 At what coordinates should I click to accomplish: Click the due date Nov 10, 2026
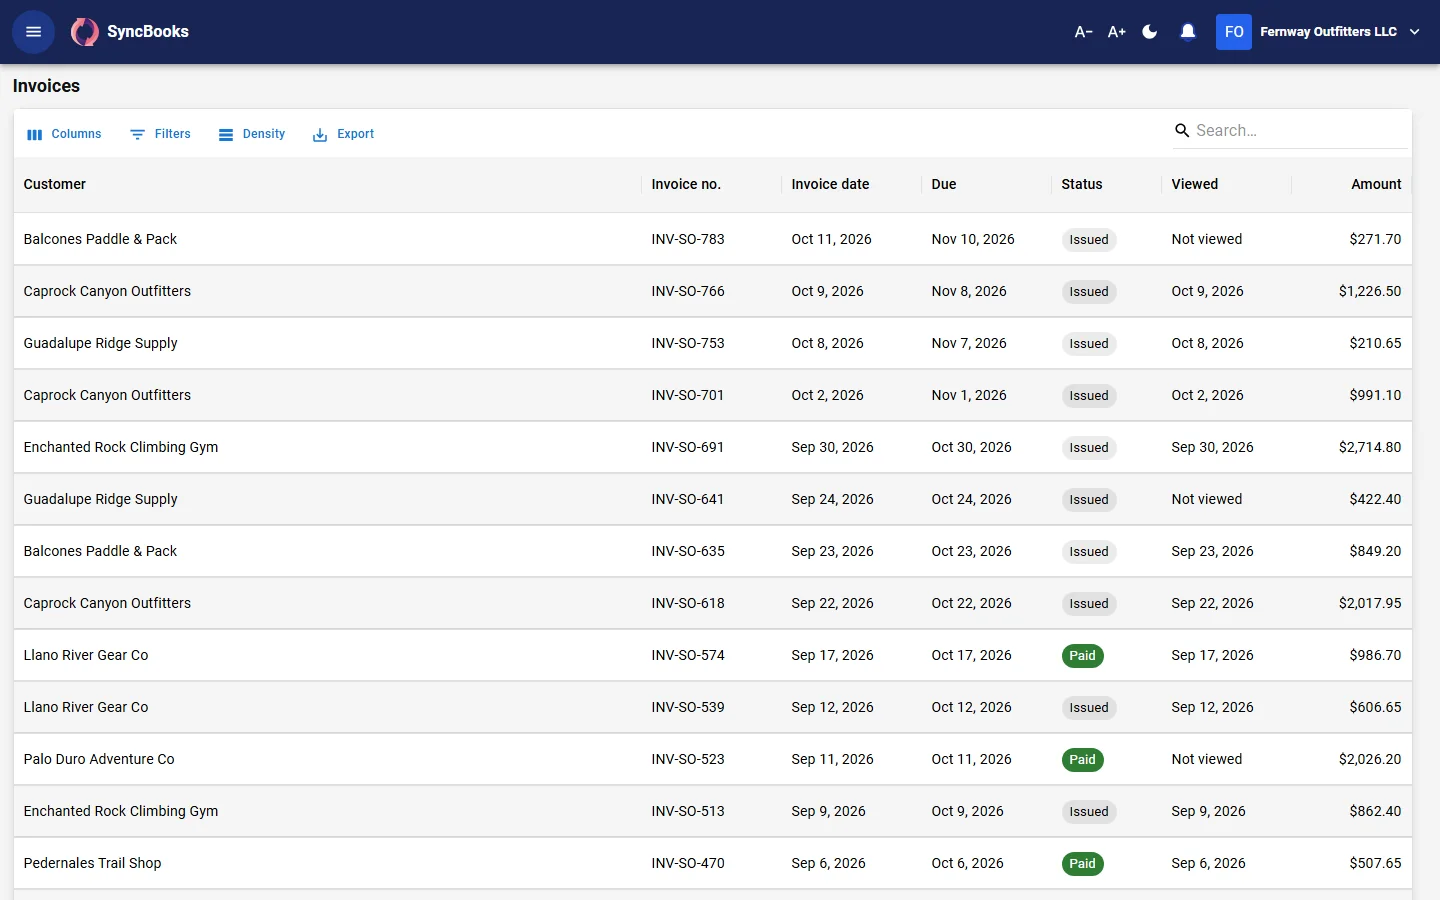point(973,239)
